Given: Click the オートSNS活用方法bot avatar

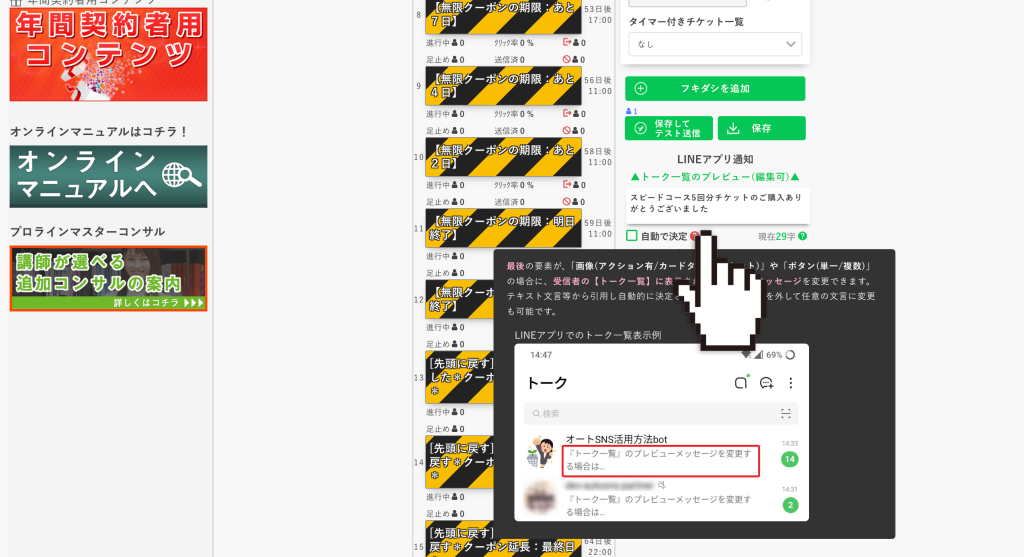Looking at the screenshot, I should (x=541, y=452).
